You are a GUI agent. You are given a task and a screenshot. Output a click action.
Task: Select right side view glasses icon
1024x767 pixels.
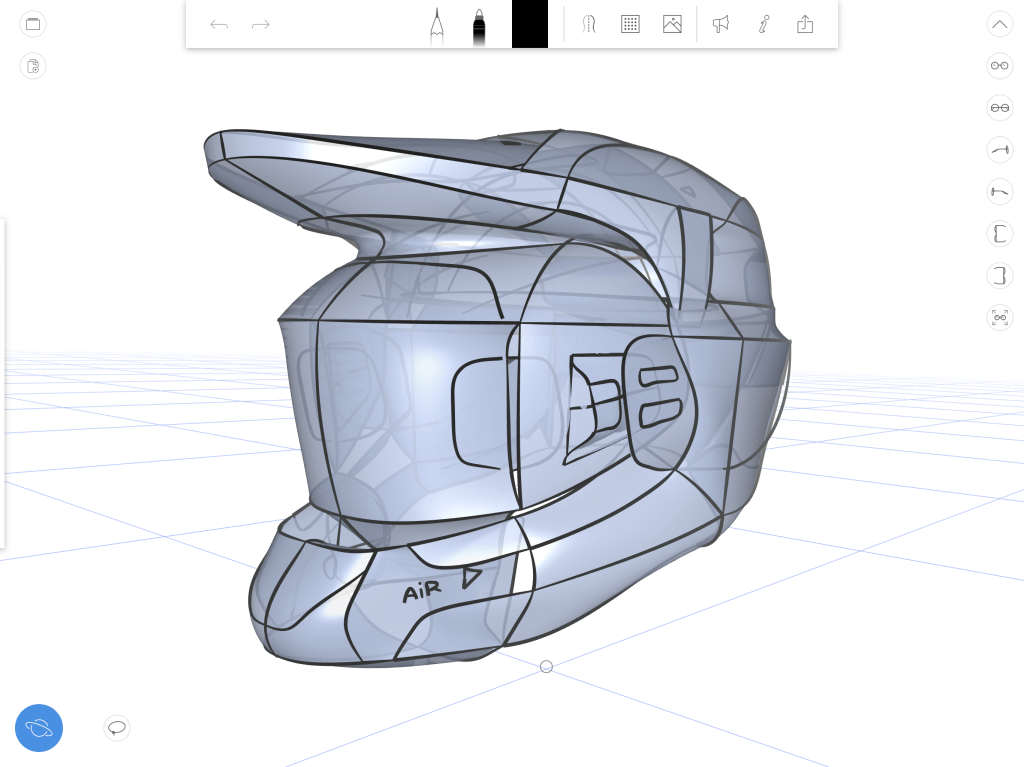point(999,150)
